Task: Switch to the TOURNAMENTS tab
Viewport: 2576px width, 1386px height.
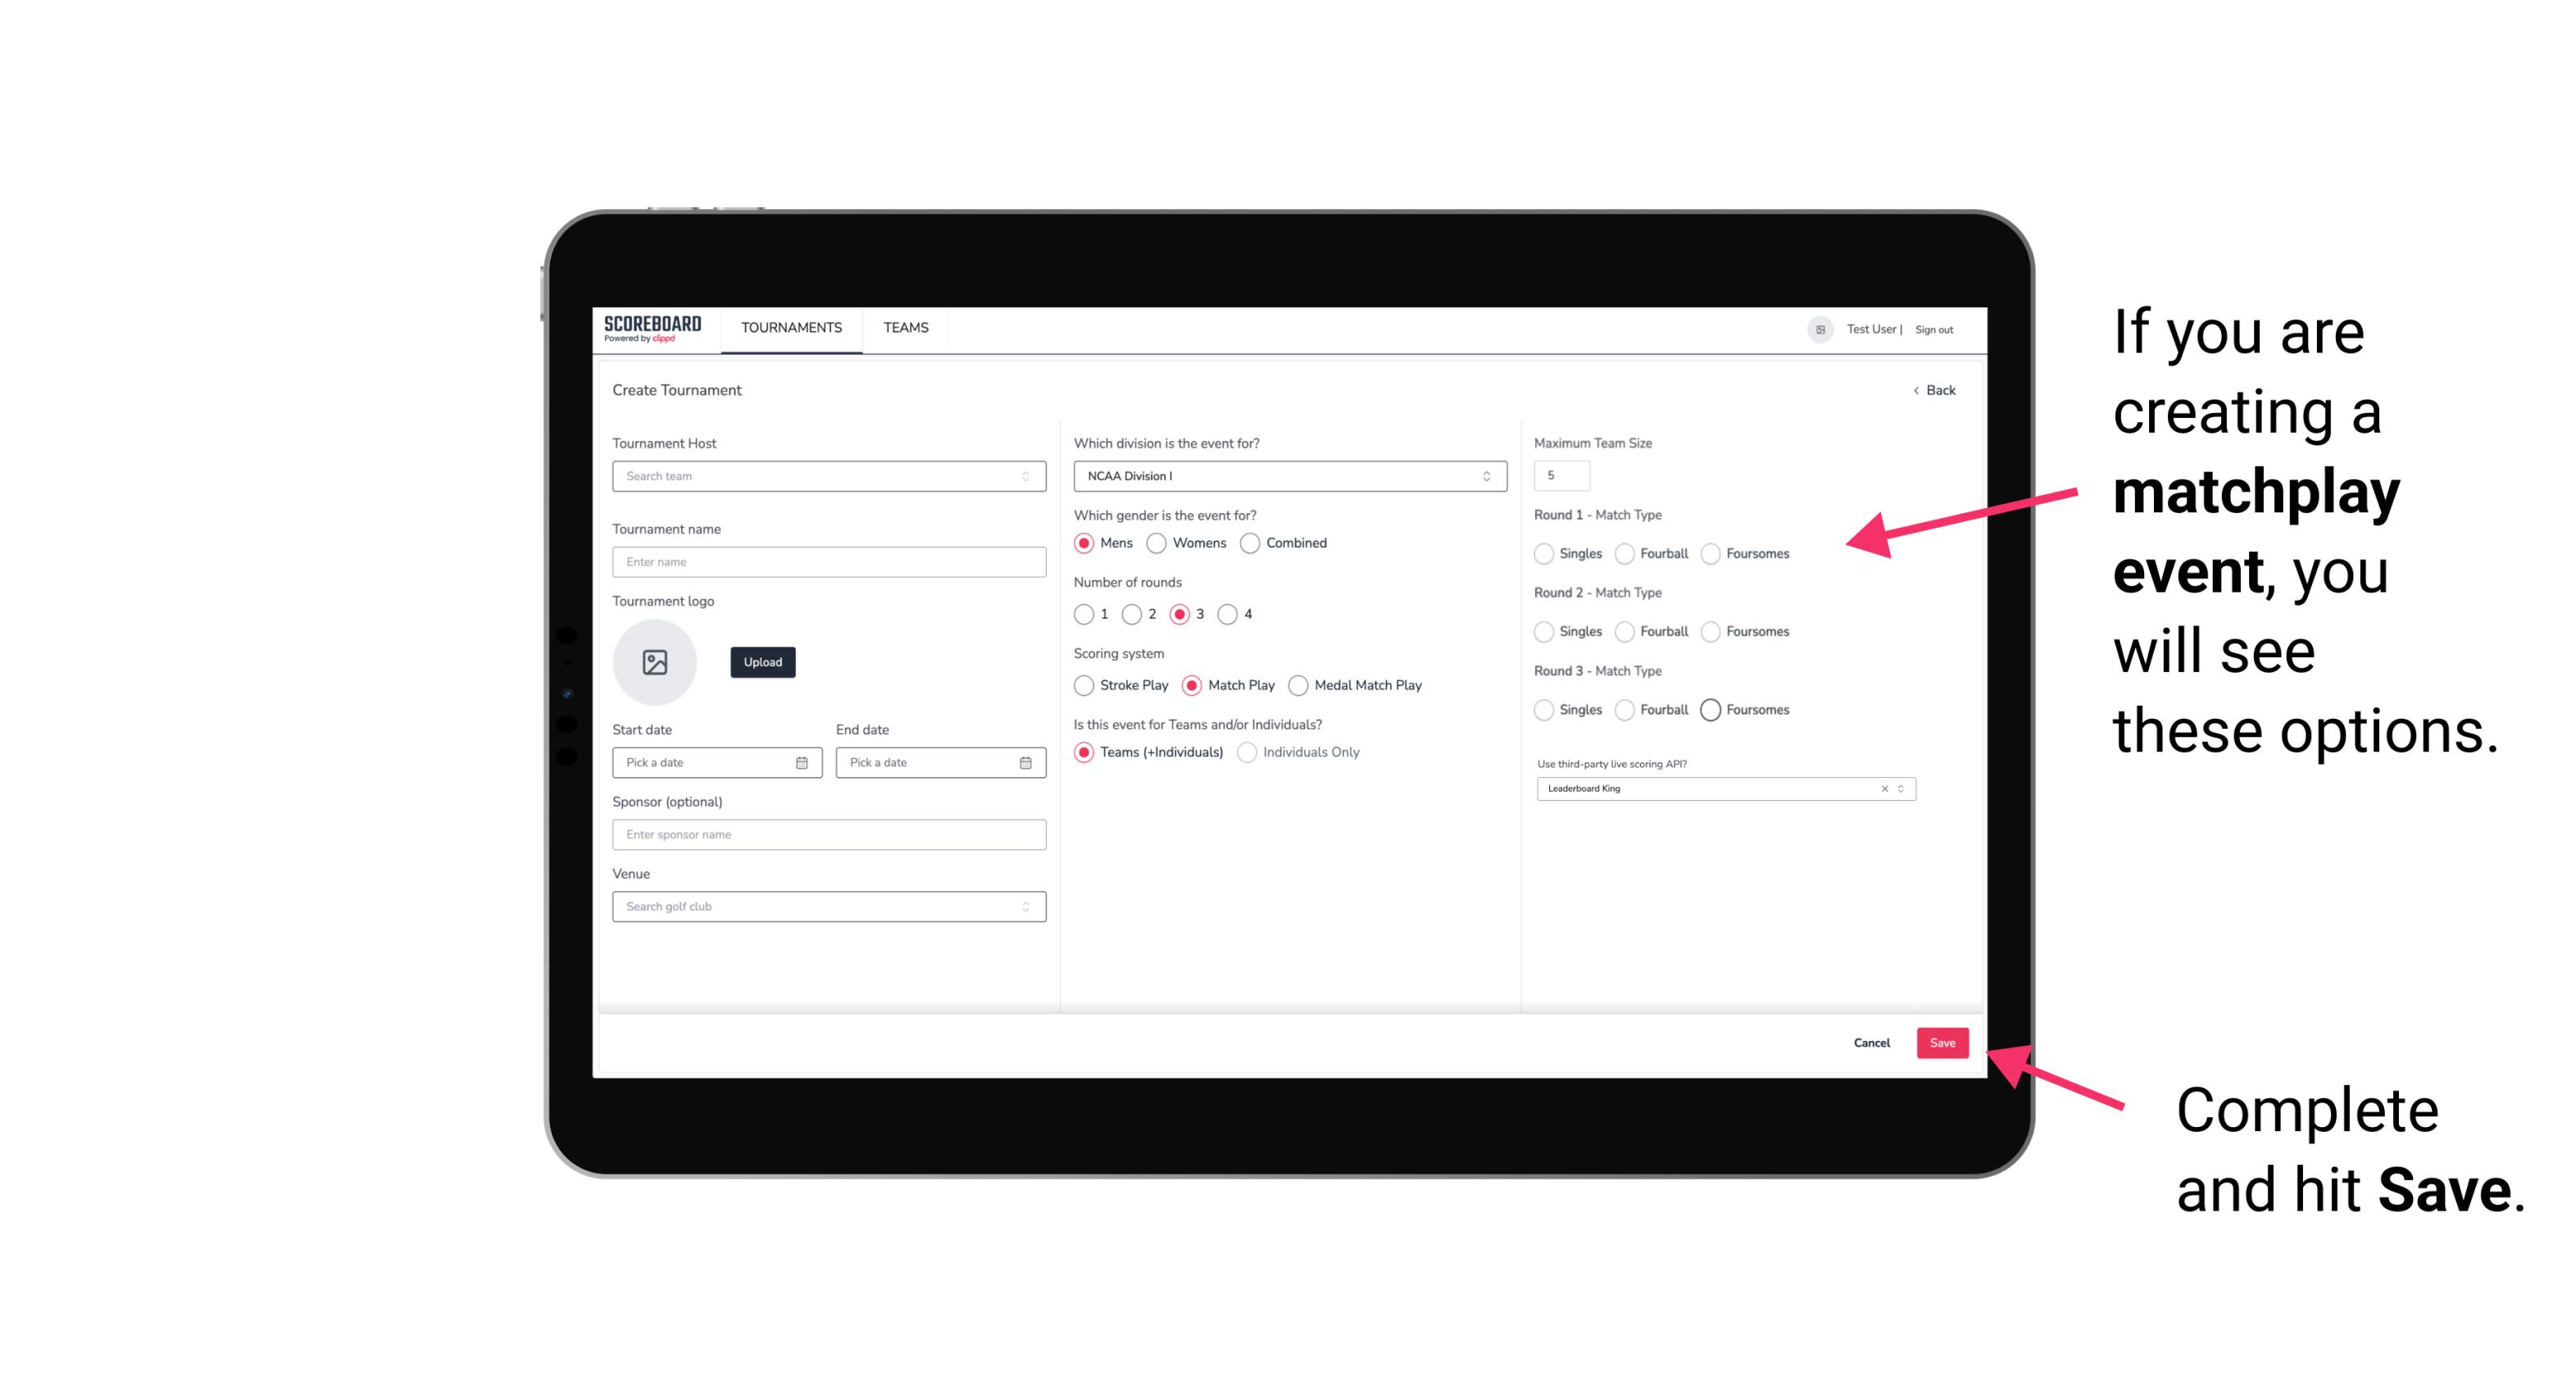Action: pos(790,329)
